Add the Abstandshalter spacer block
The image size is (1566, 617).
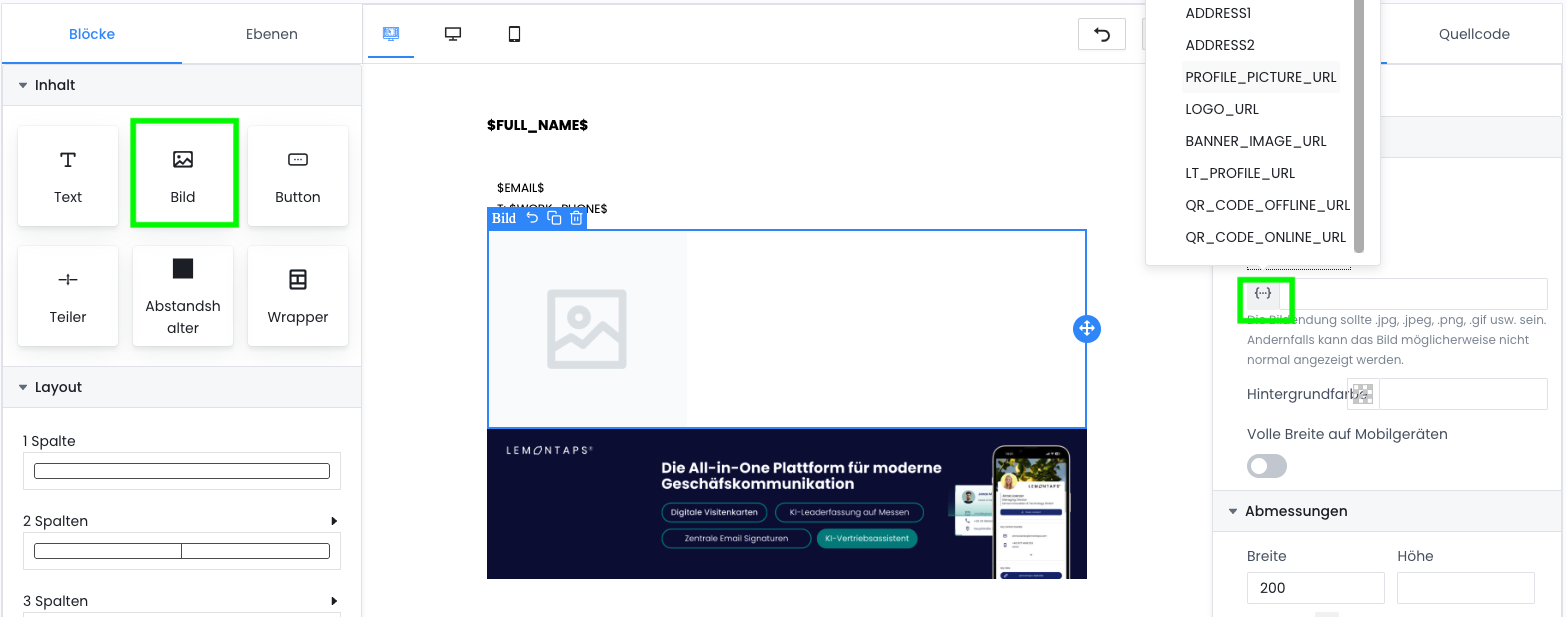183,296
